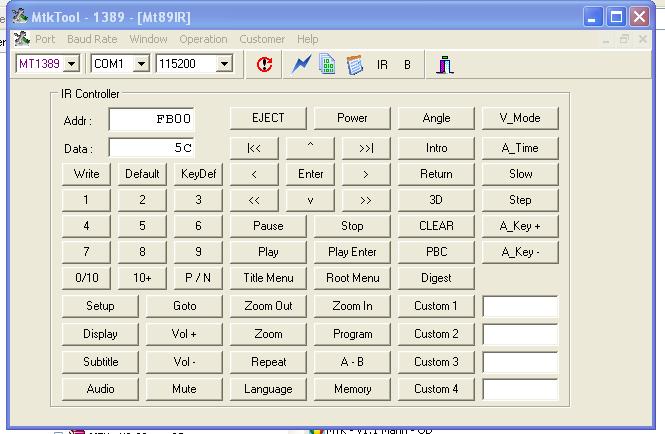Click the Zoom In button

point(352,306)
